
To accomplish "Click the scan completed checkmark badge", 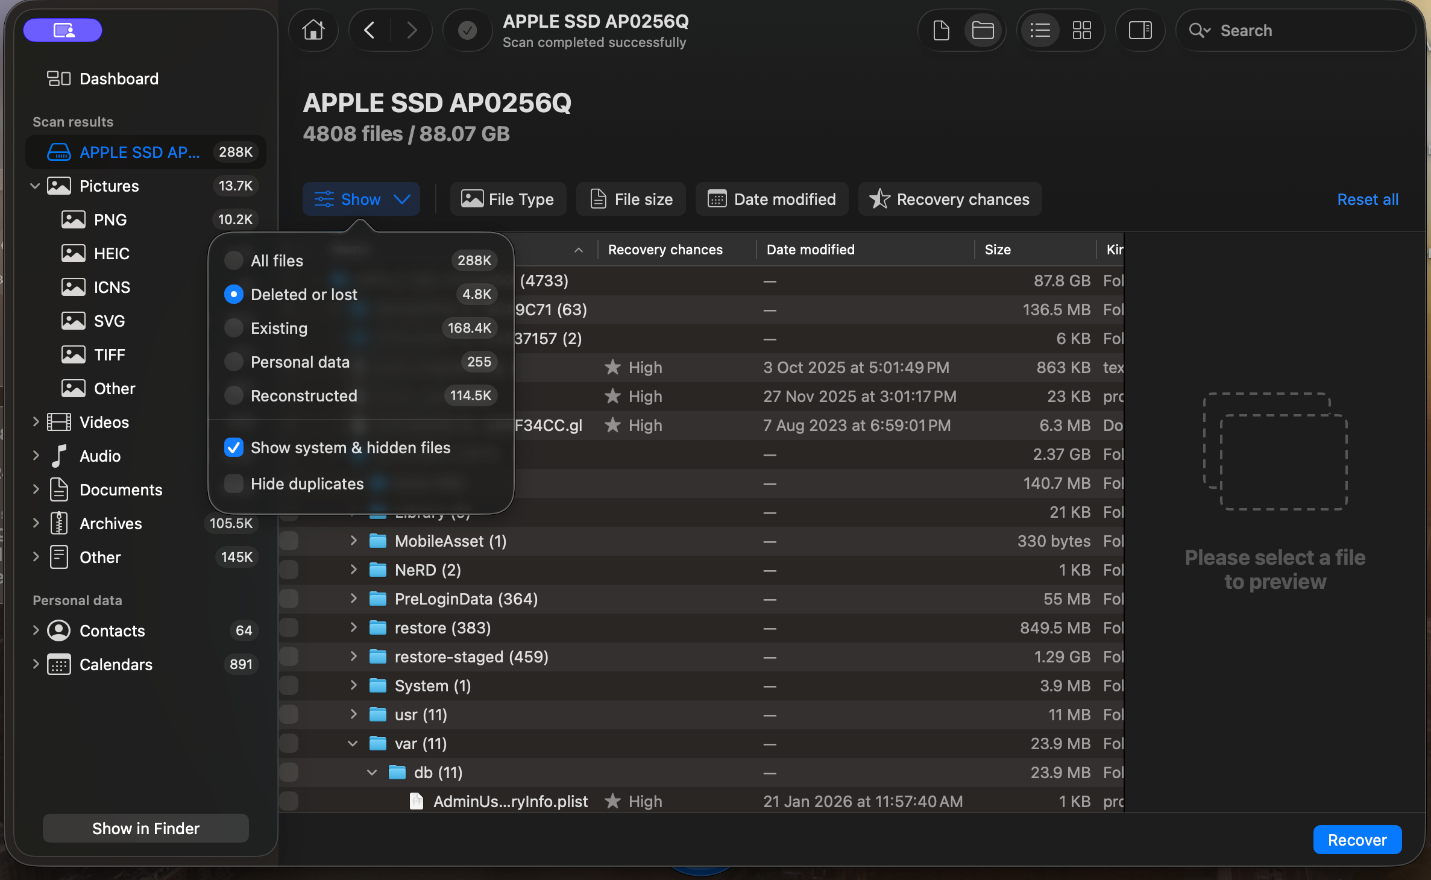I will point(467,30).
